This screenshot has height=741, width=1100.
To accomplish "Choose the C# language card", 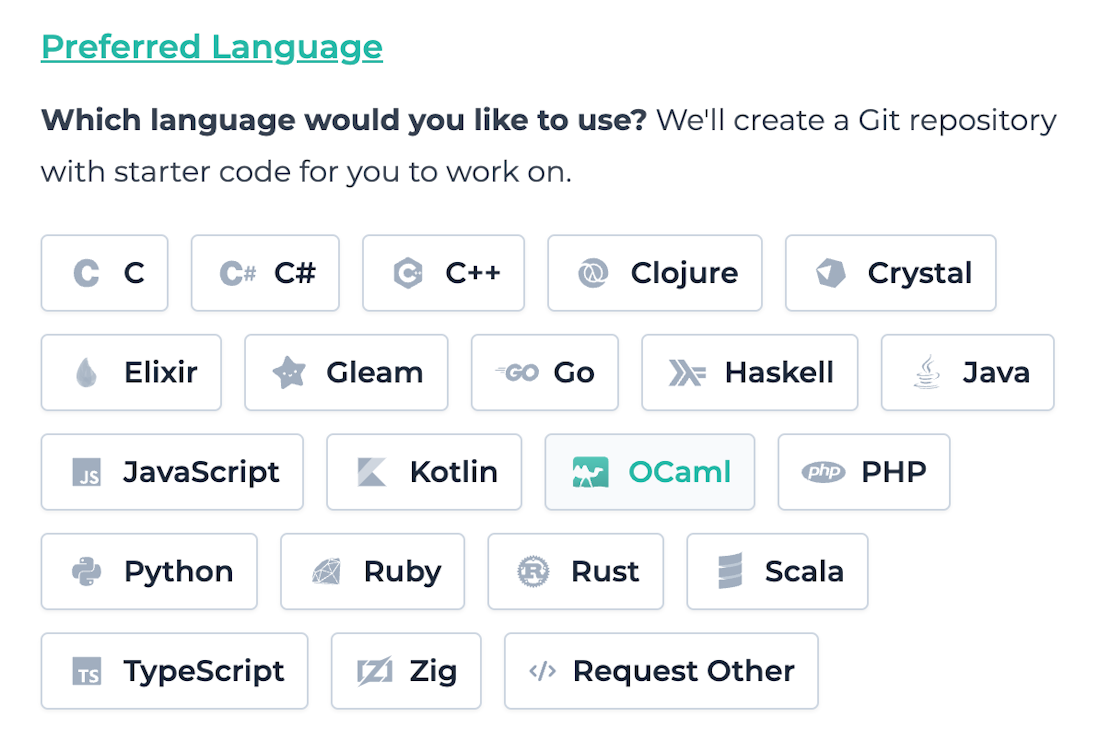I will (x=265, y=272).
